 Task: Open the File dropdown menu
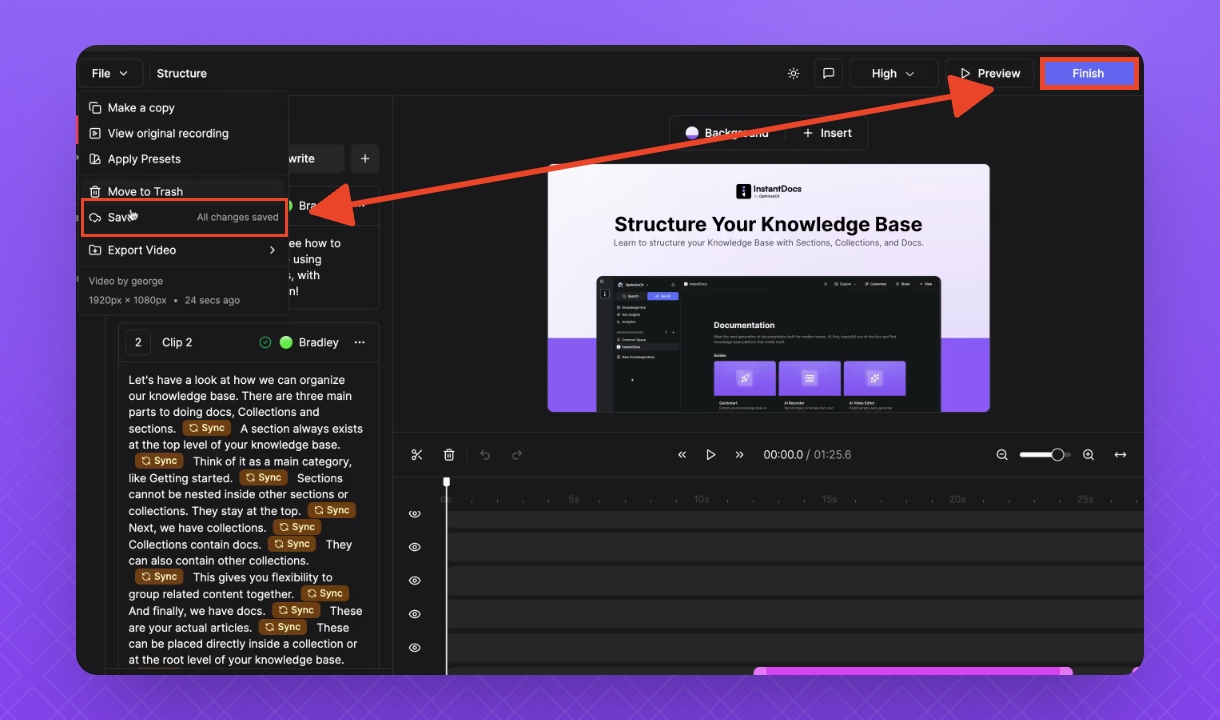tap(110, 73)
